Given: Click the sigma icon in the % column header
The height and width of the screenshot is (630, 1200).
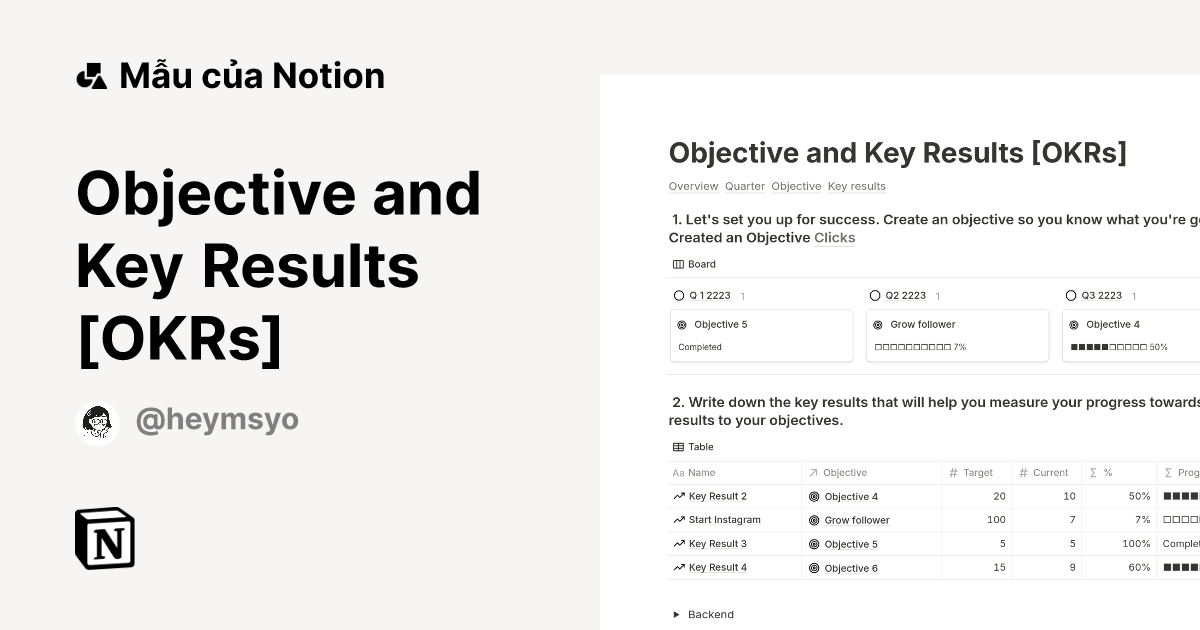Looking at the screenshot, I should [1092, 472].
